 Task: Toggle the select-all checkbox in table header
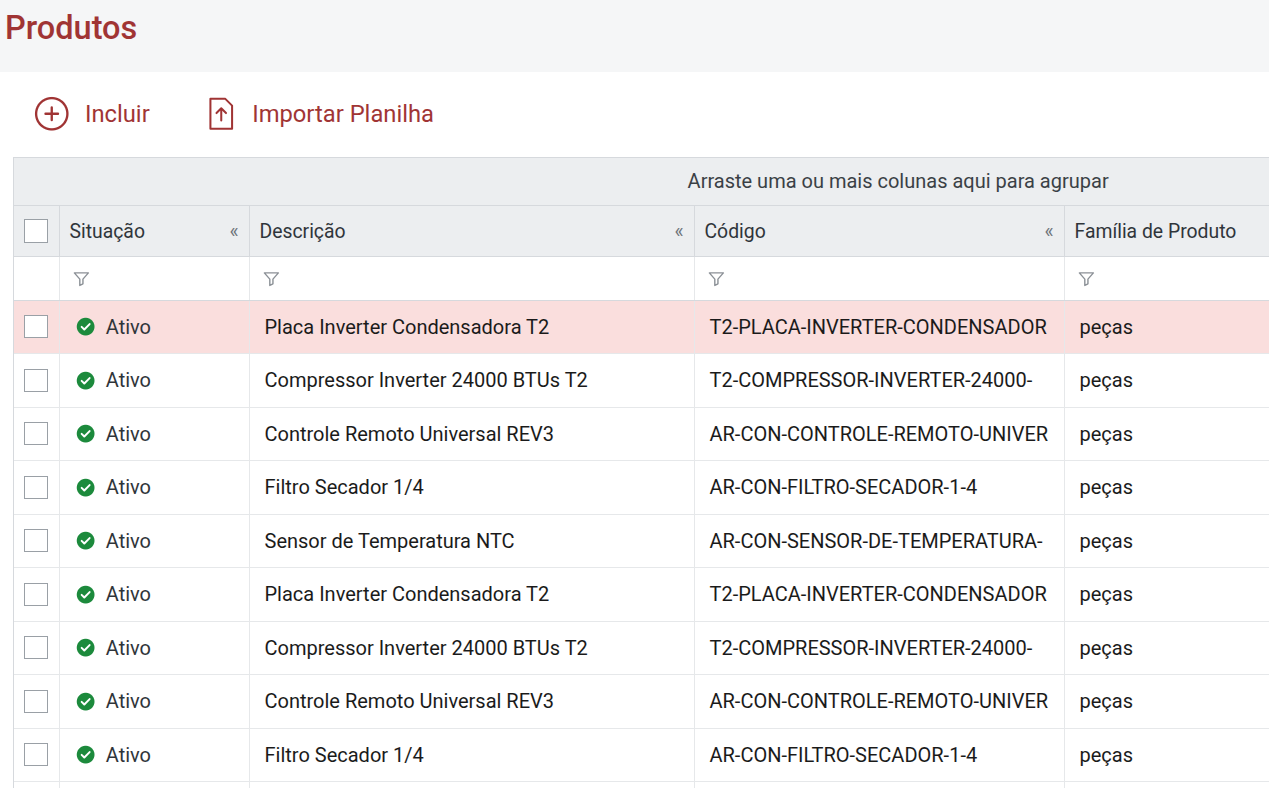(36, 231)
